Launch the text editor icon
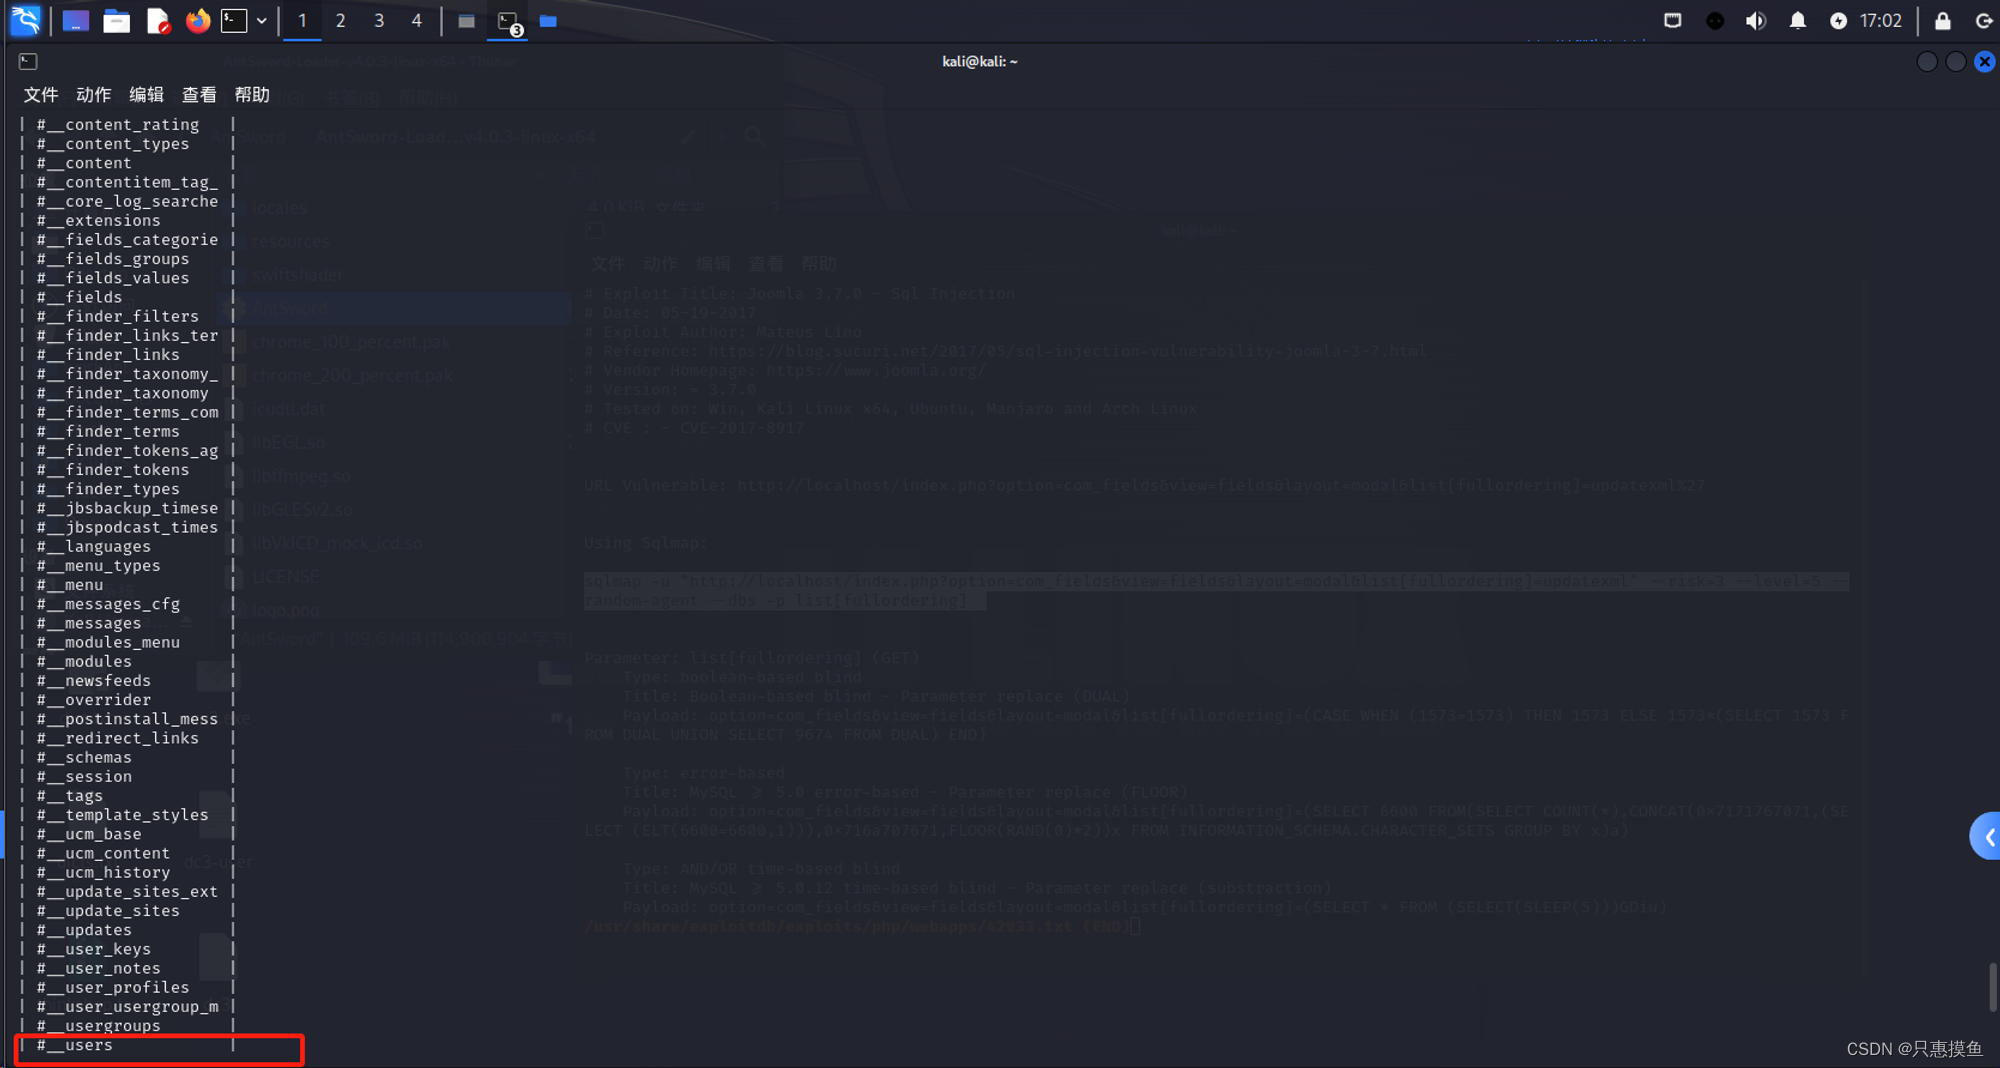The width and height of the screenshot is (2000, 1068). (158, 21)
